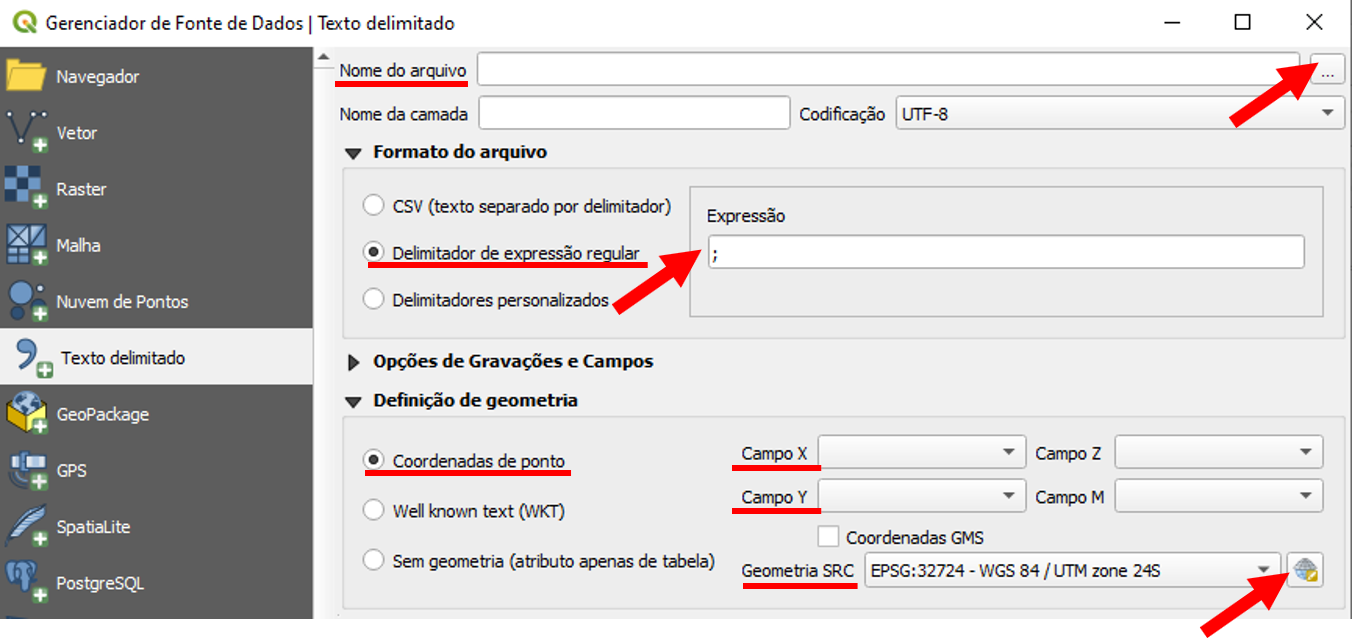Open the Campo X dropdown

(922, 453)
